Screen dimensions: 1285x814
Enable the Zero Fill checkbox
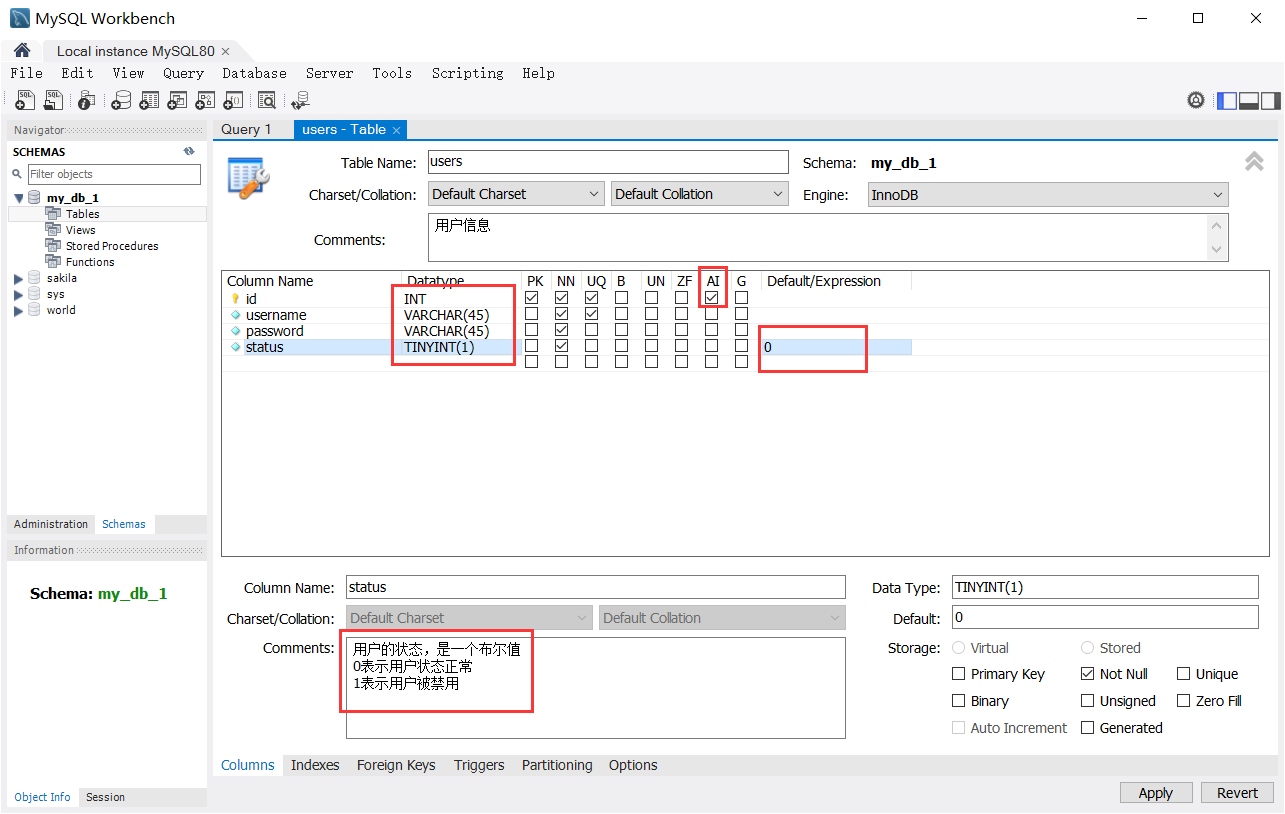[x=1184, y=701]
